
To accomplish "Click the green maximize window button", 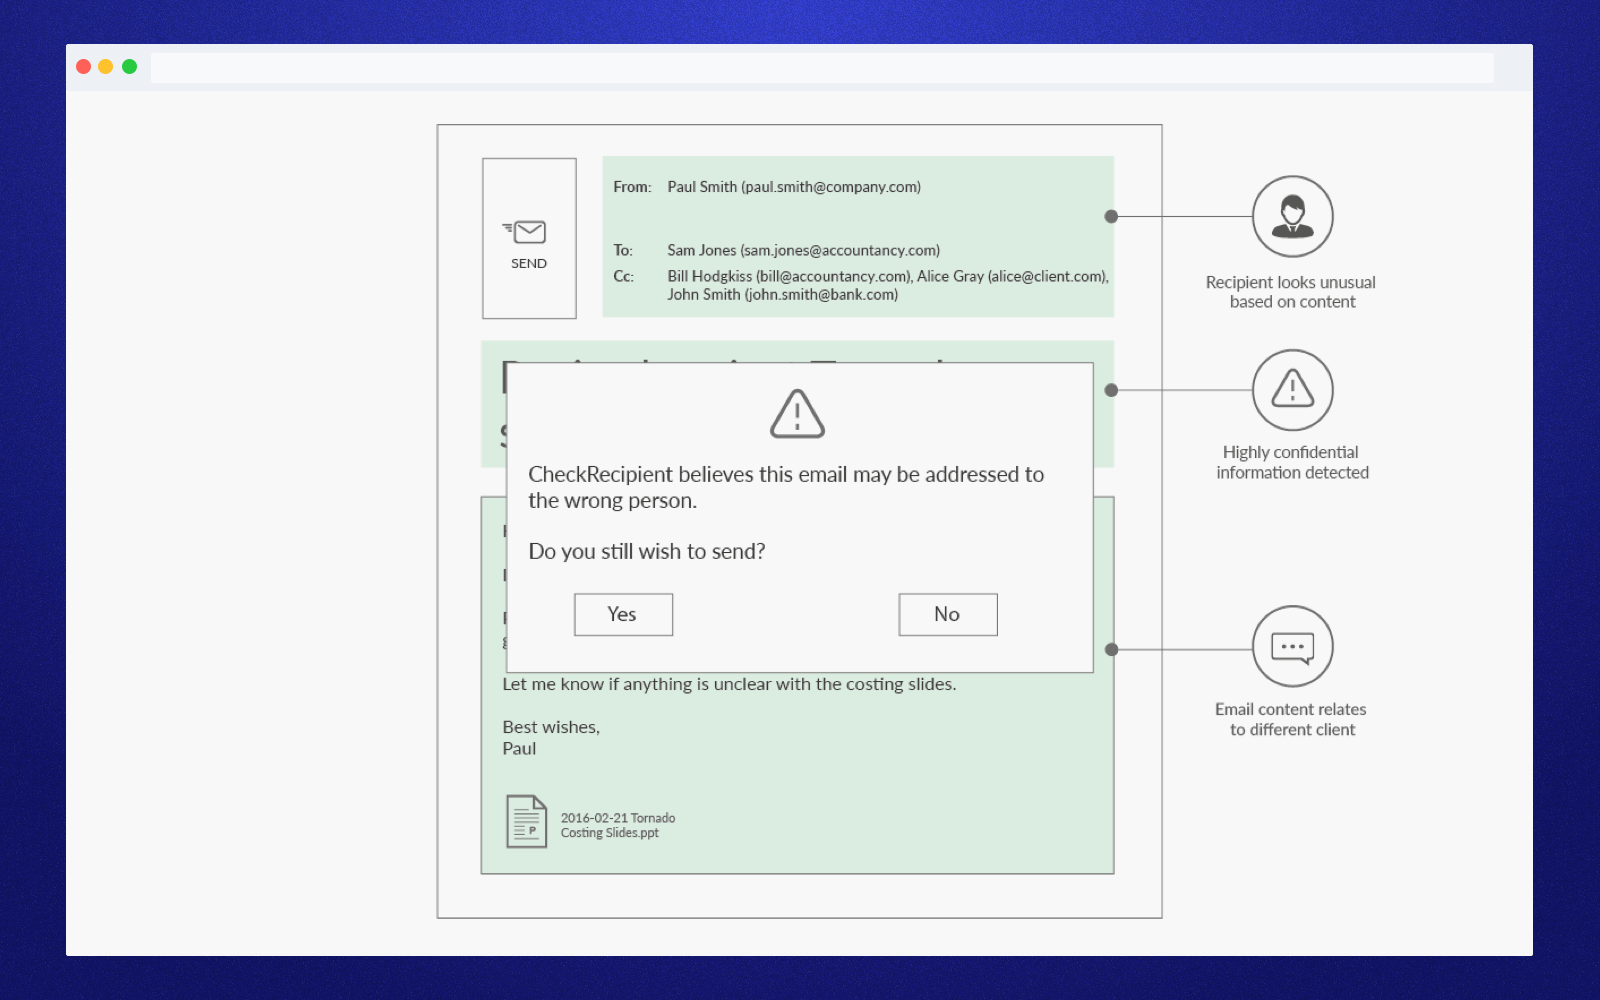I will tap(129, 66).
